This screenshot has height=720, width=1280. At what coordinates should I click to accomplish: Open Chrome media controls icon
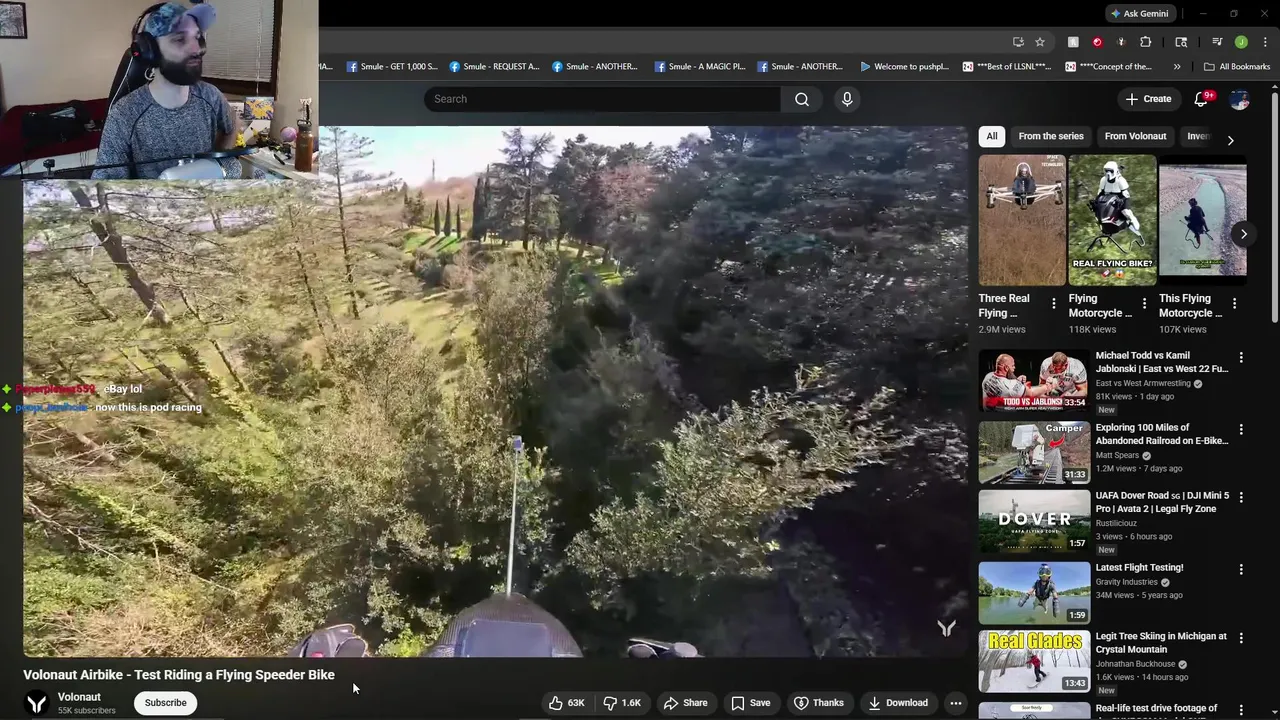tap(1217, 42)
